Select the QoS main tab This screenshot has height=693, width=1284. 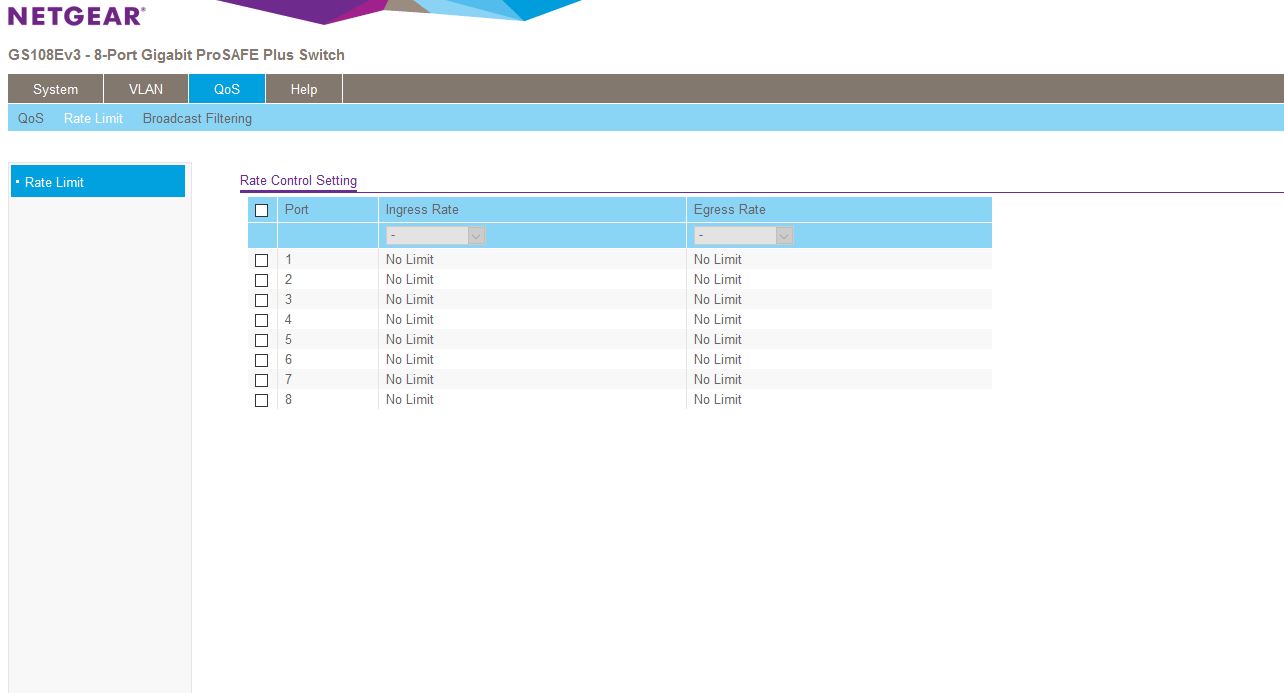tap(227, 89)
